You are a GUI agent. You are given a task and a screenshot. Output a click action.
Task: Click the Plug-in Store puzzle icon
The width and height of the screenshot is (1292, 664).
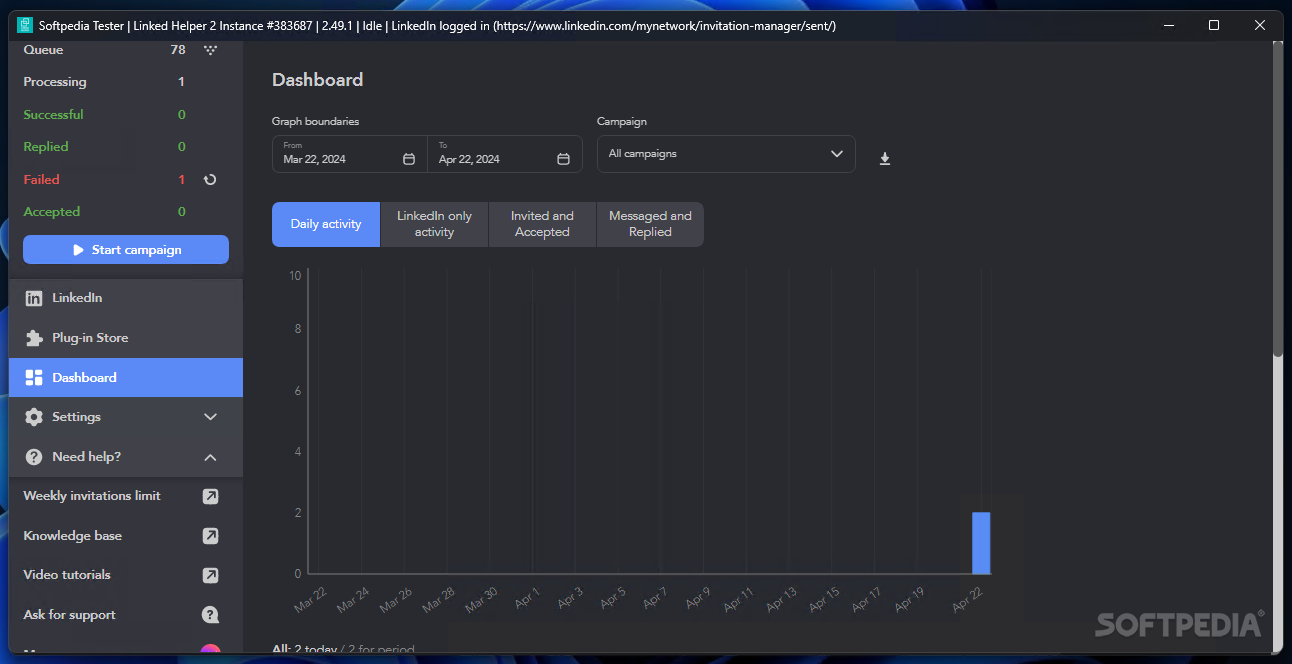[x=34, y=338]
